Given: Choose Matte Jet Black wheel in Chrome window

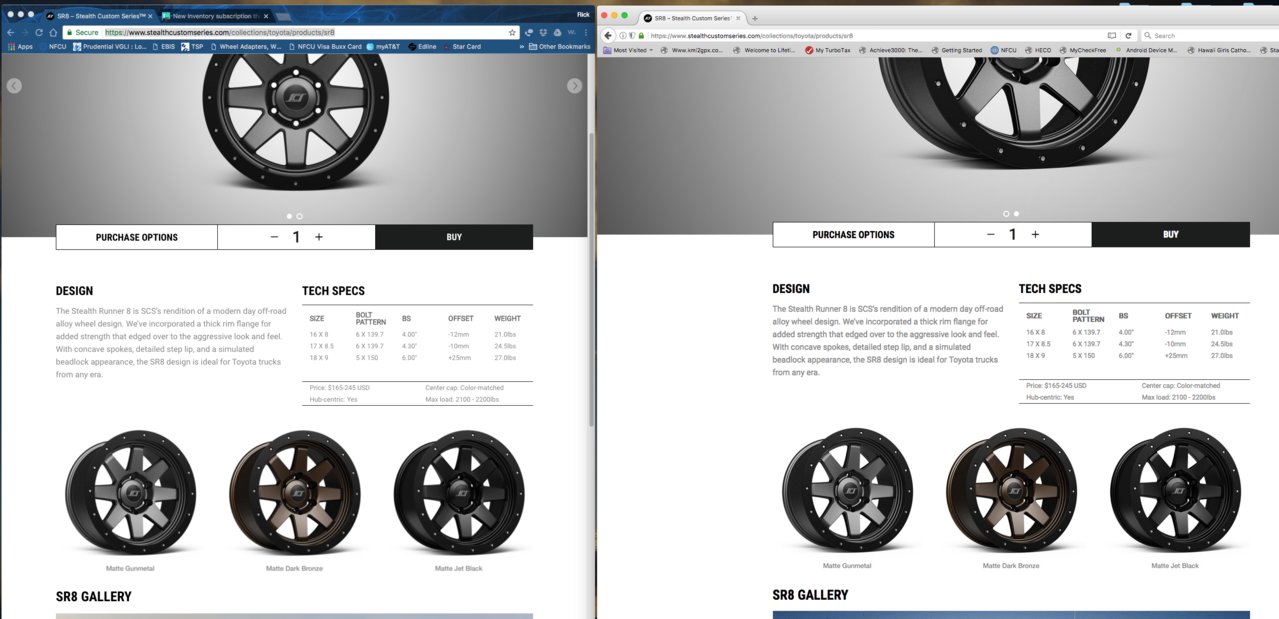Looking at the screenshot, I should coord(458,493).
